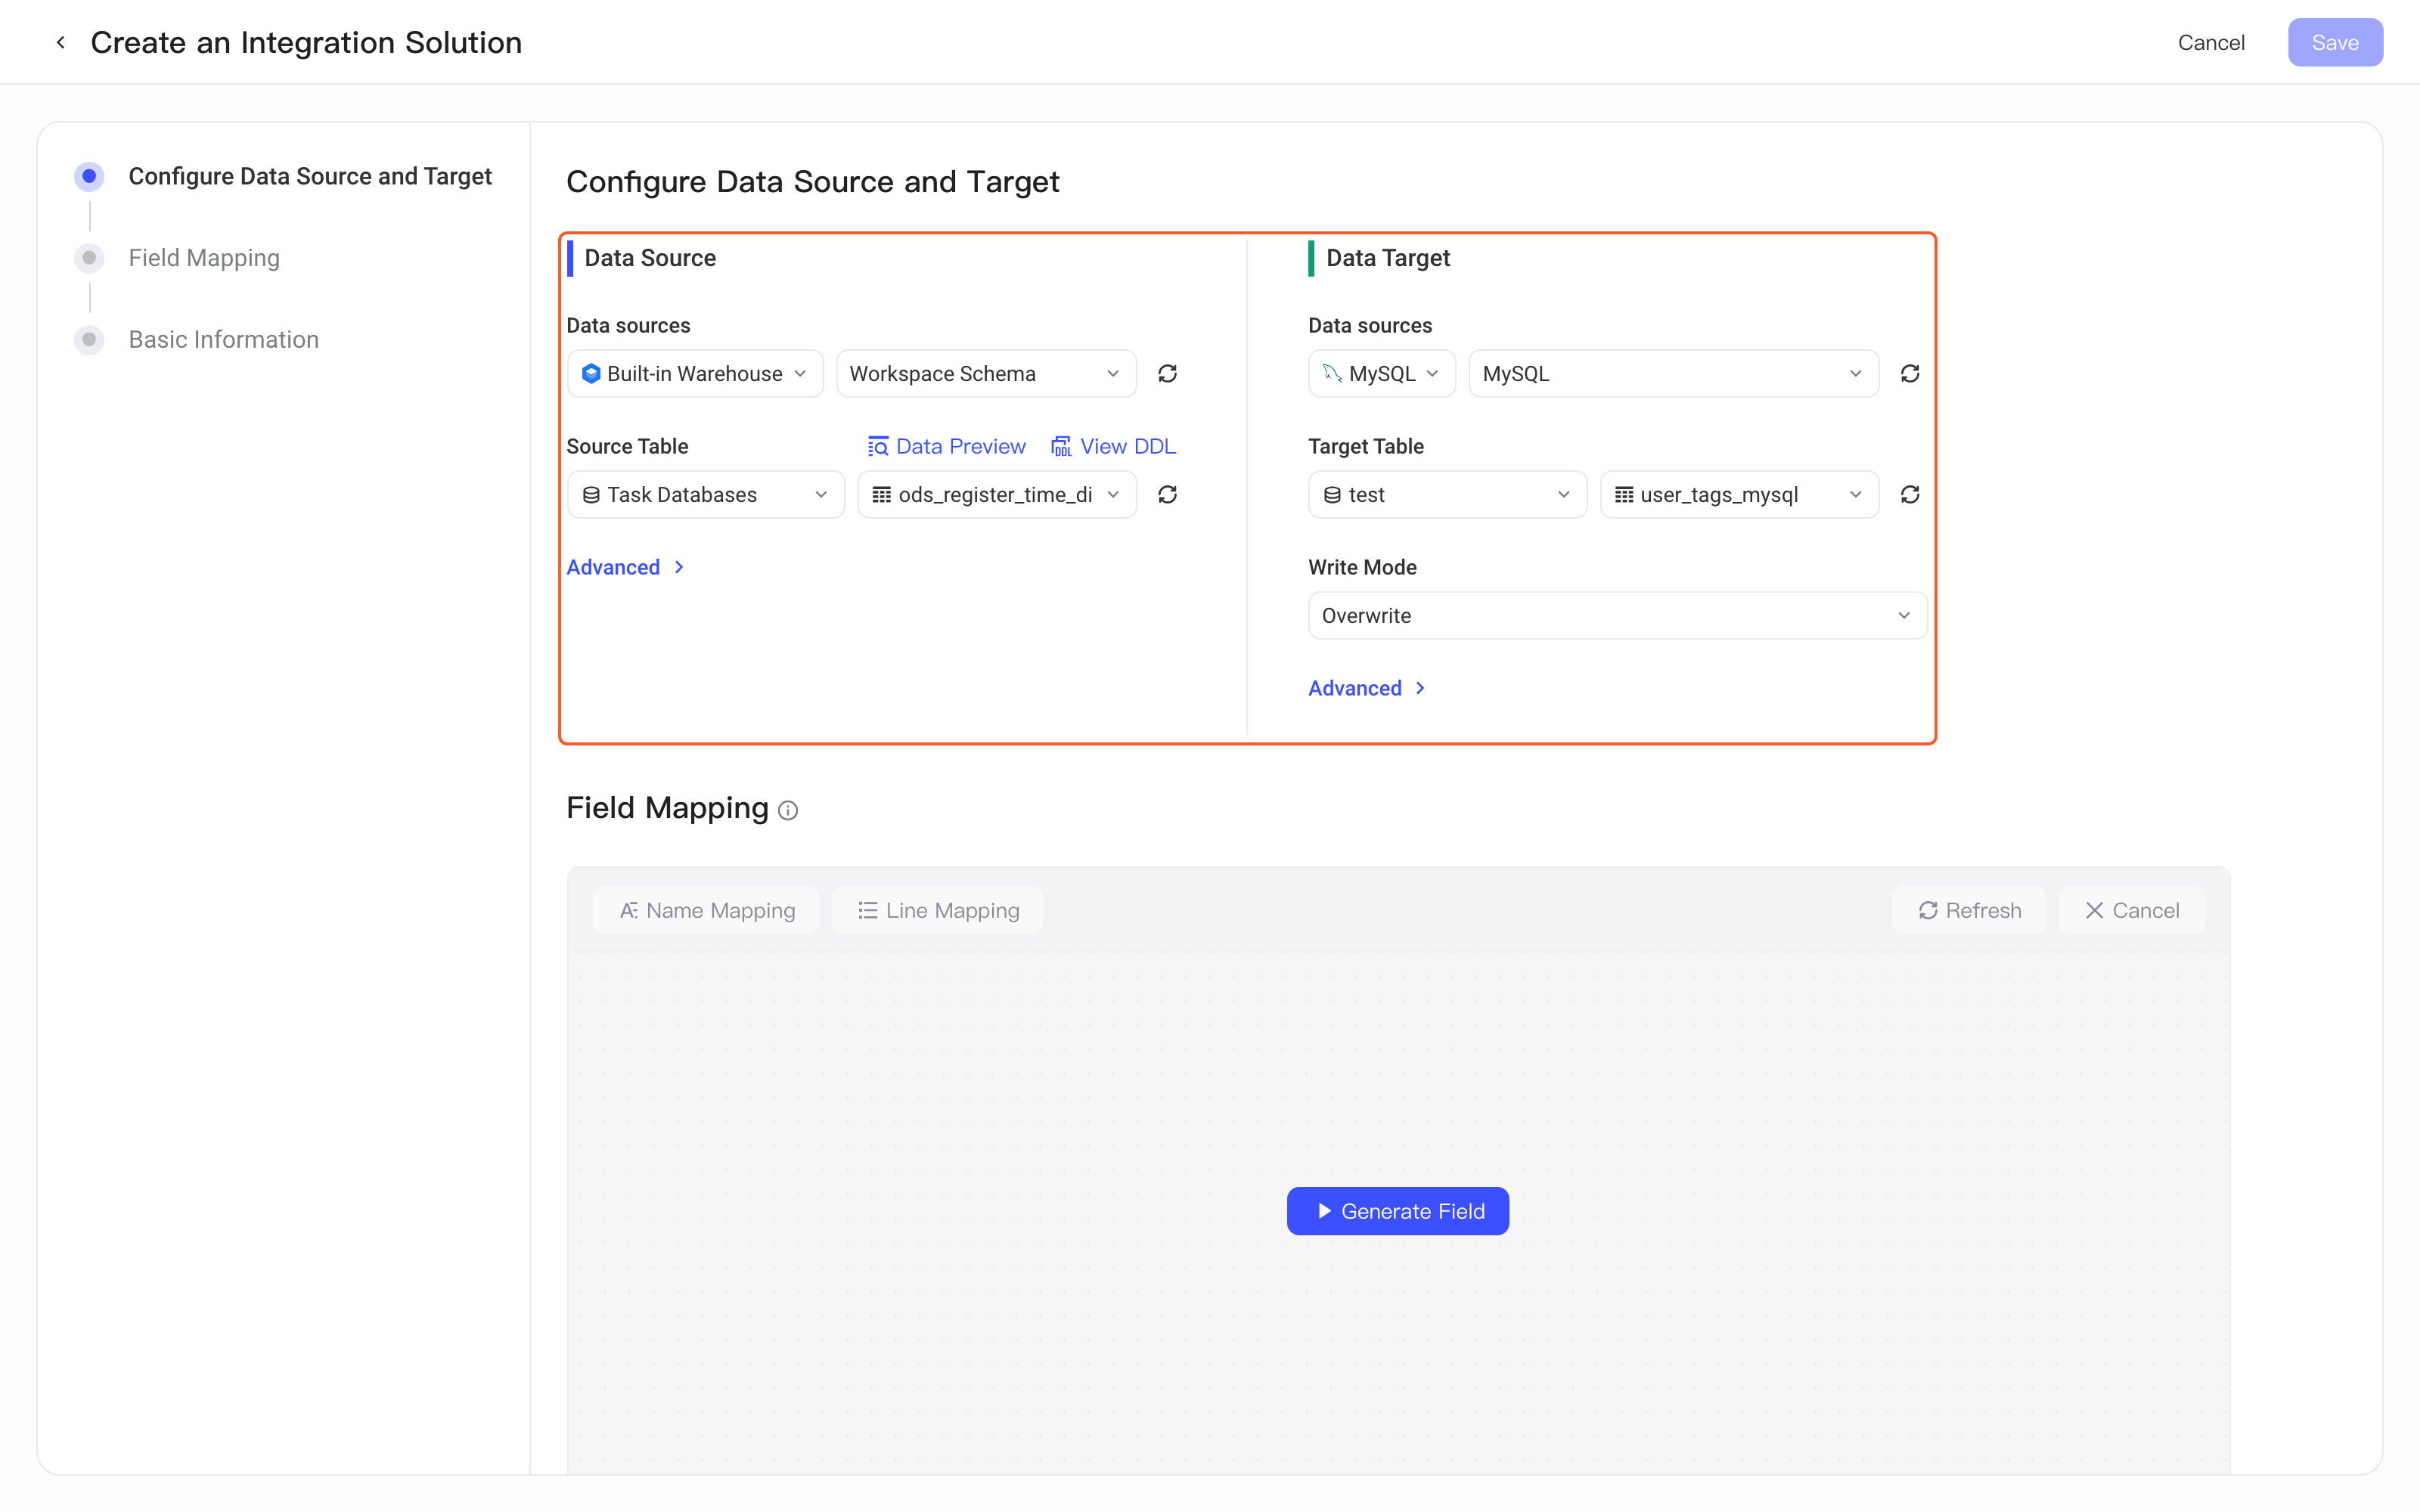
Task: Click Cancel in the field mapping toolbar
Action: tap(2131, 910)
